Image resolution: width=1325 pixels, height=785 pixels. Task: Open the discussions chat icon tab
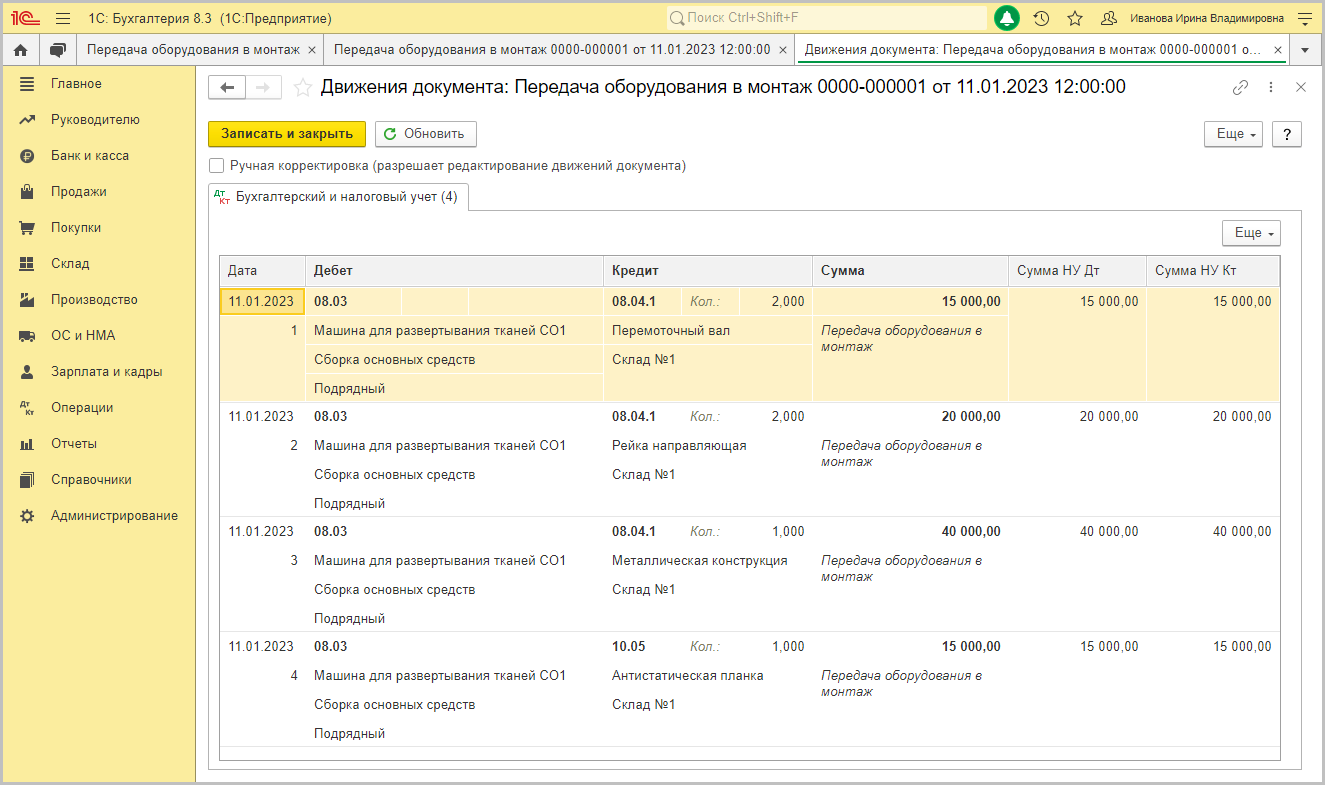(58, 49)
